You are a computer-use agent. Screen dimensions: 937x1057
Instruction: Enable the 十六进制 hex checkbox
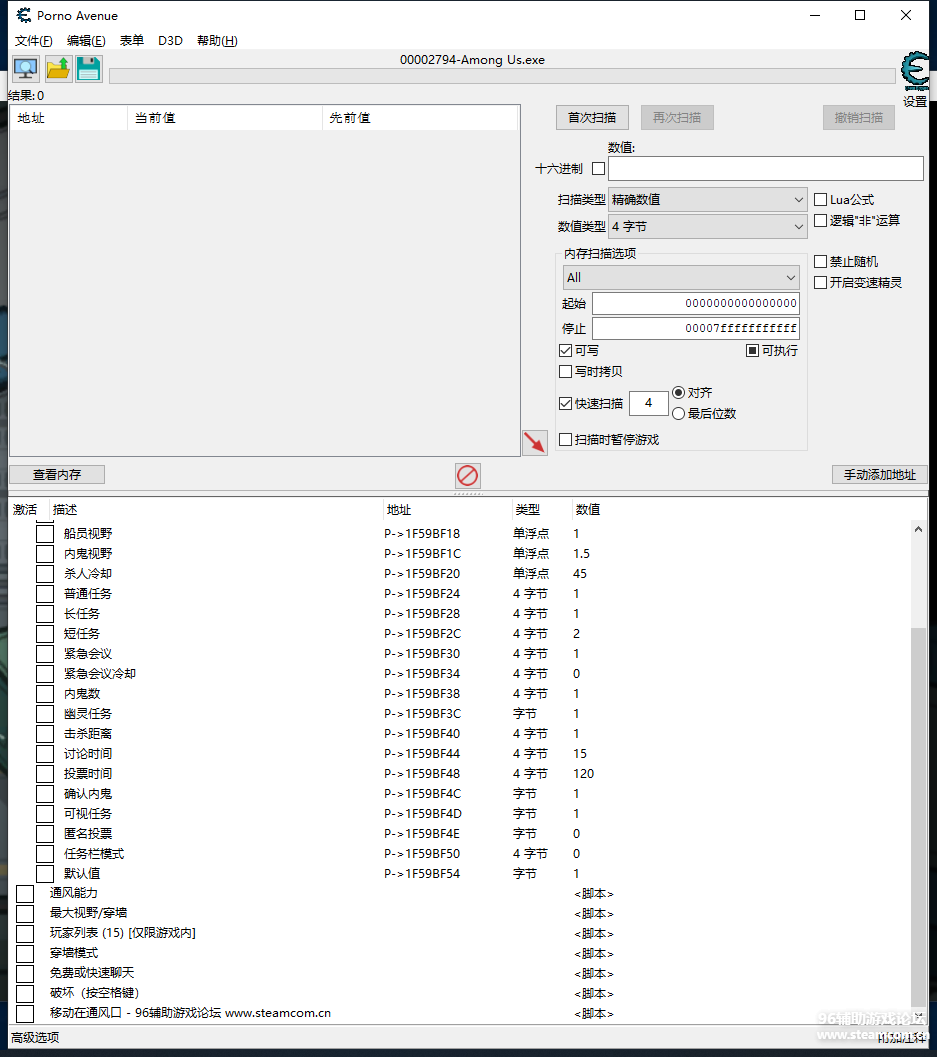coord(598,169)
